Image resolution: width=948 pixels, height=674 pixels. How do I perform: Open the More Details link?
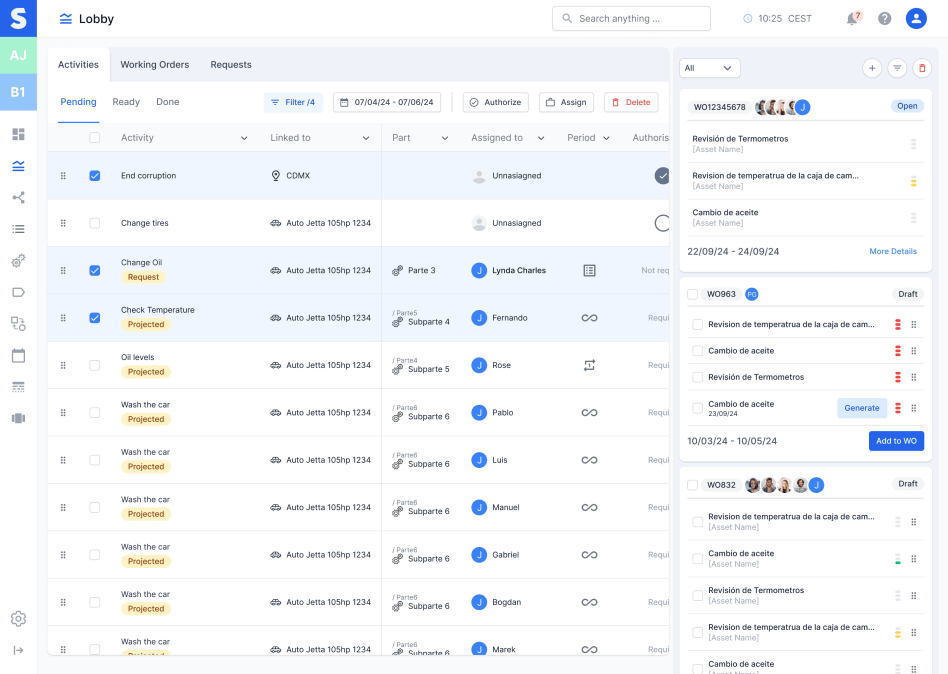(892, 252)
